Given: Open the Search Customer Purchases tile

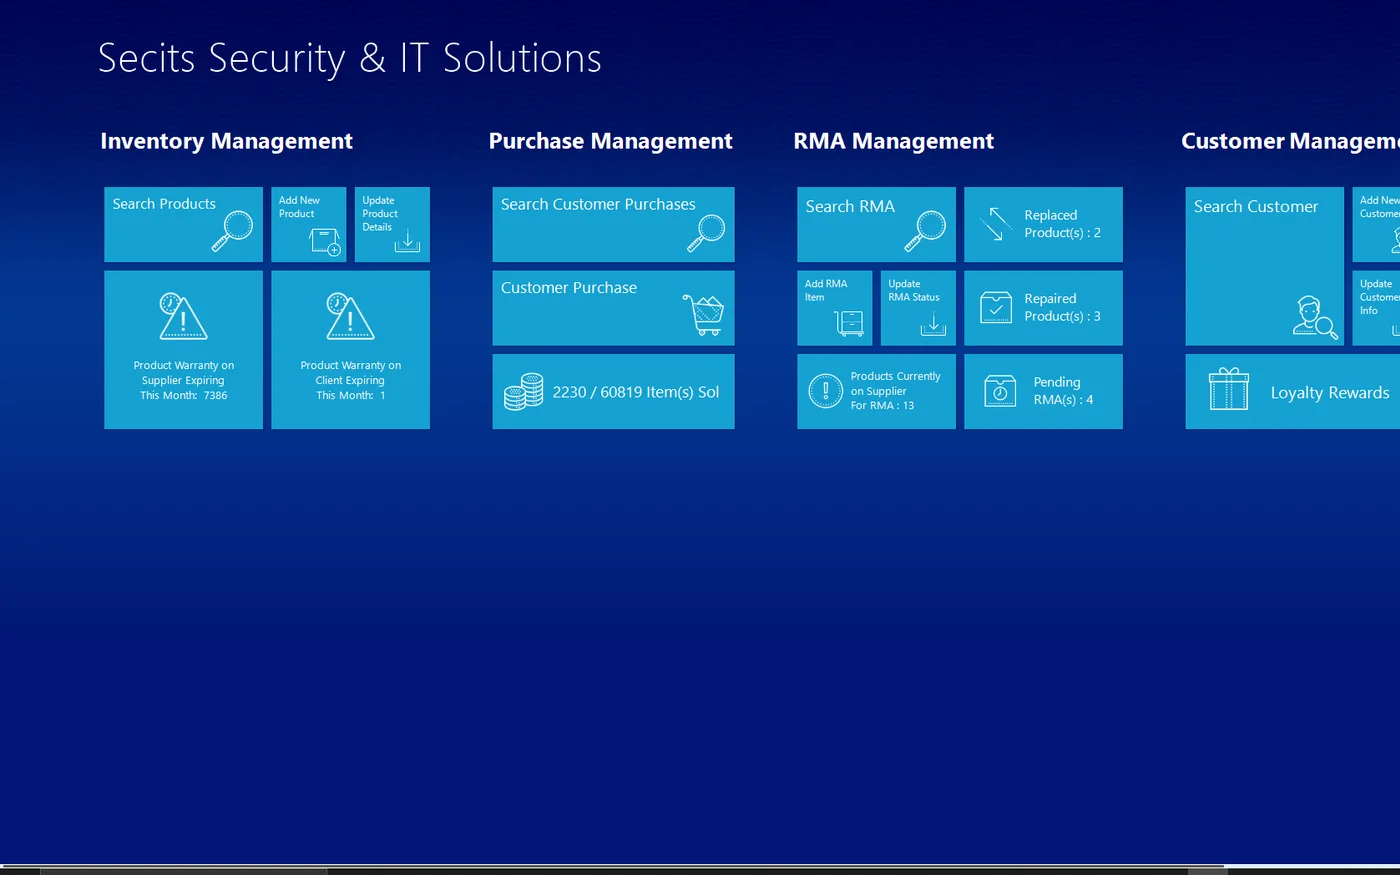Looking at the screenshot, I should 613,225.
